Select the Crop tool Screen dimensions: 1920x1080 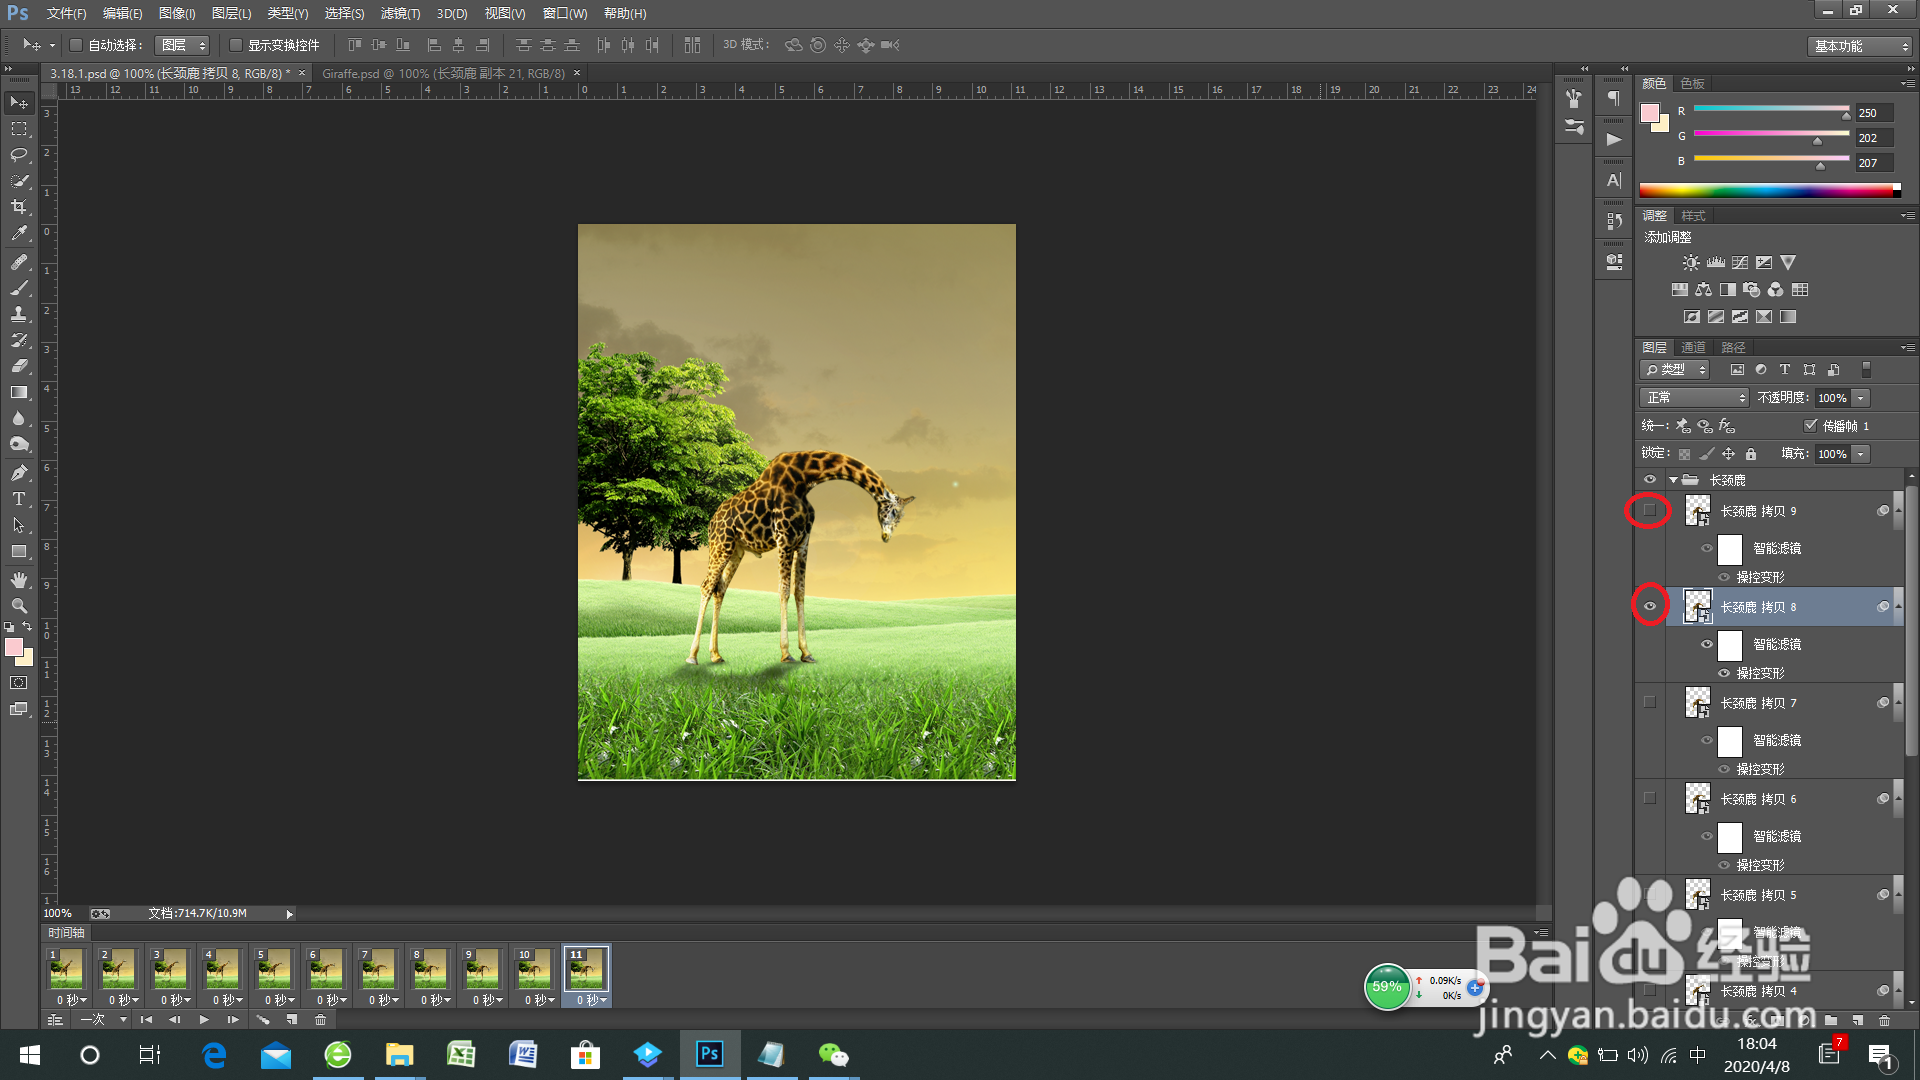click(x=19, y=207)
